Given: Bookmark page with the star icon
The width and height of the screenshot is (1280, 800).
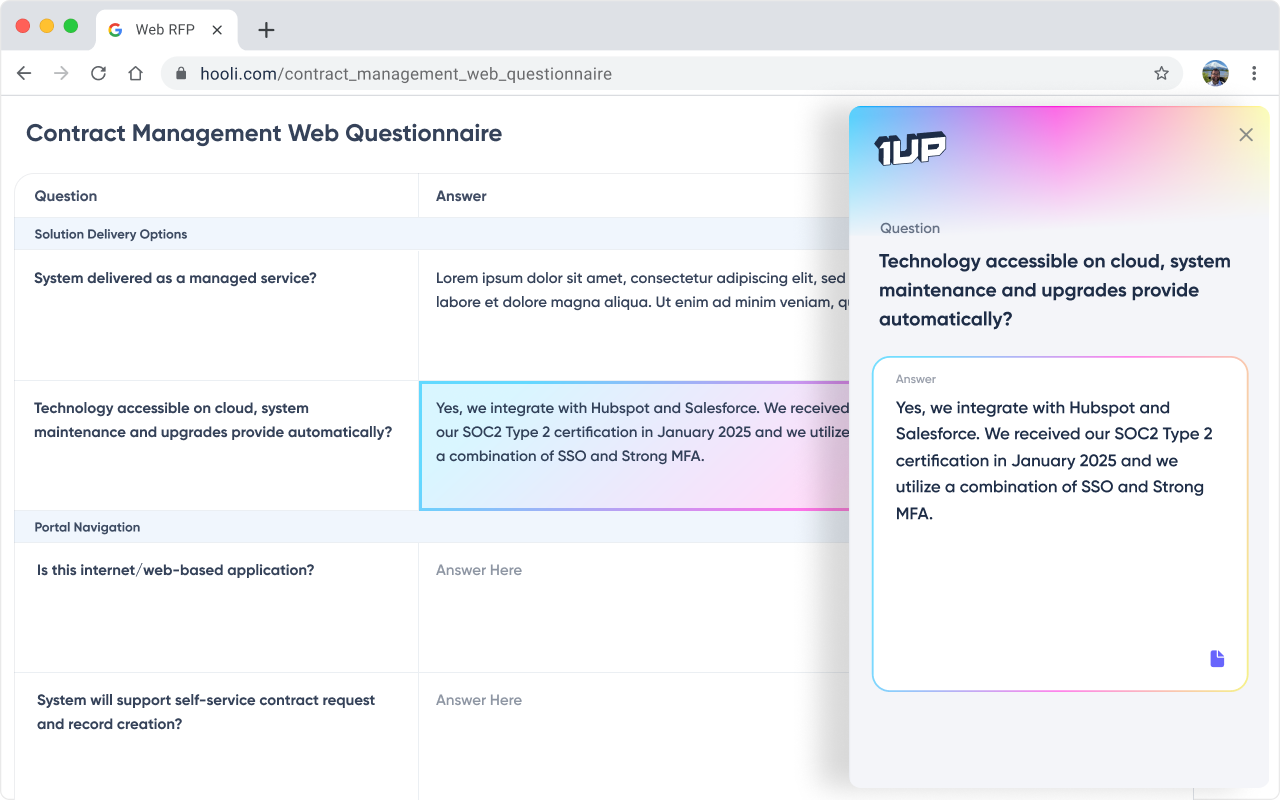Looking at the screenshot, I should coord(1161,73).
